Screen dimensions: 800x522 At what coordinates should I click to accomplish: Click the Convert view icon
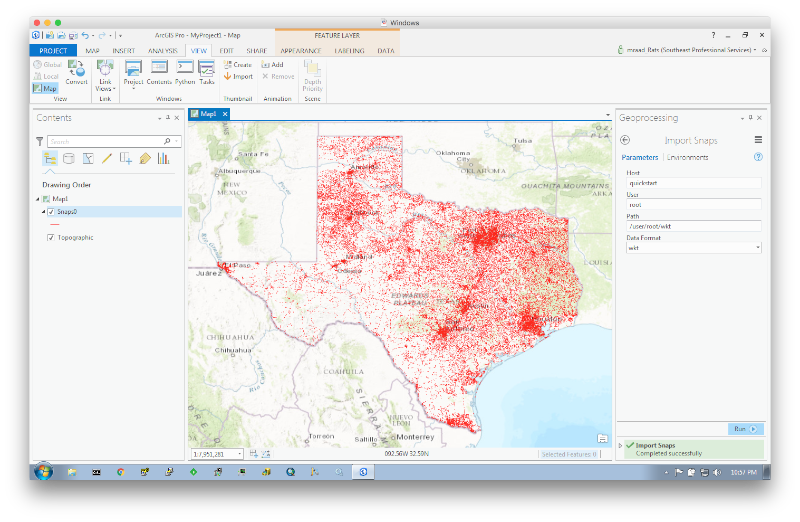coord(77,72)
